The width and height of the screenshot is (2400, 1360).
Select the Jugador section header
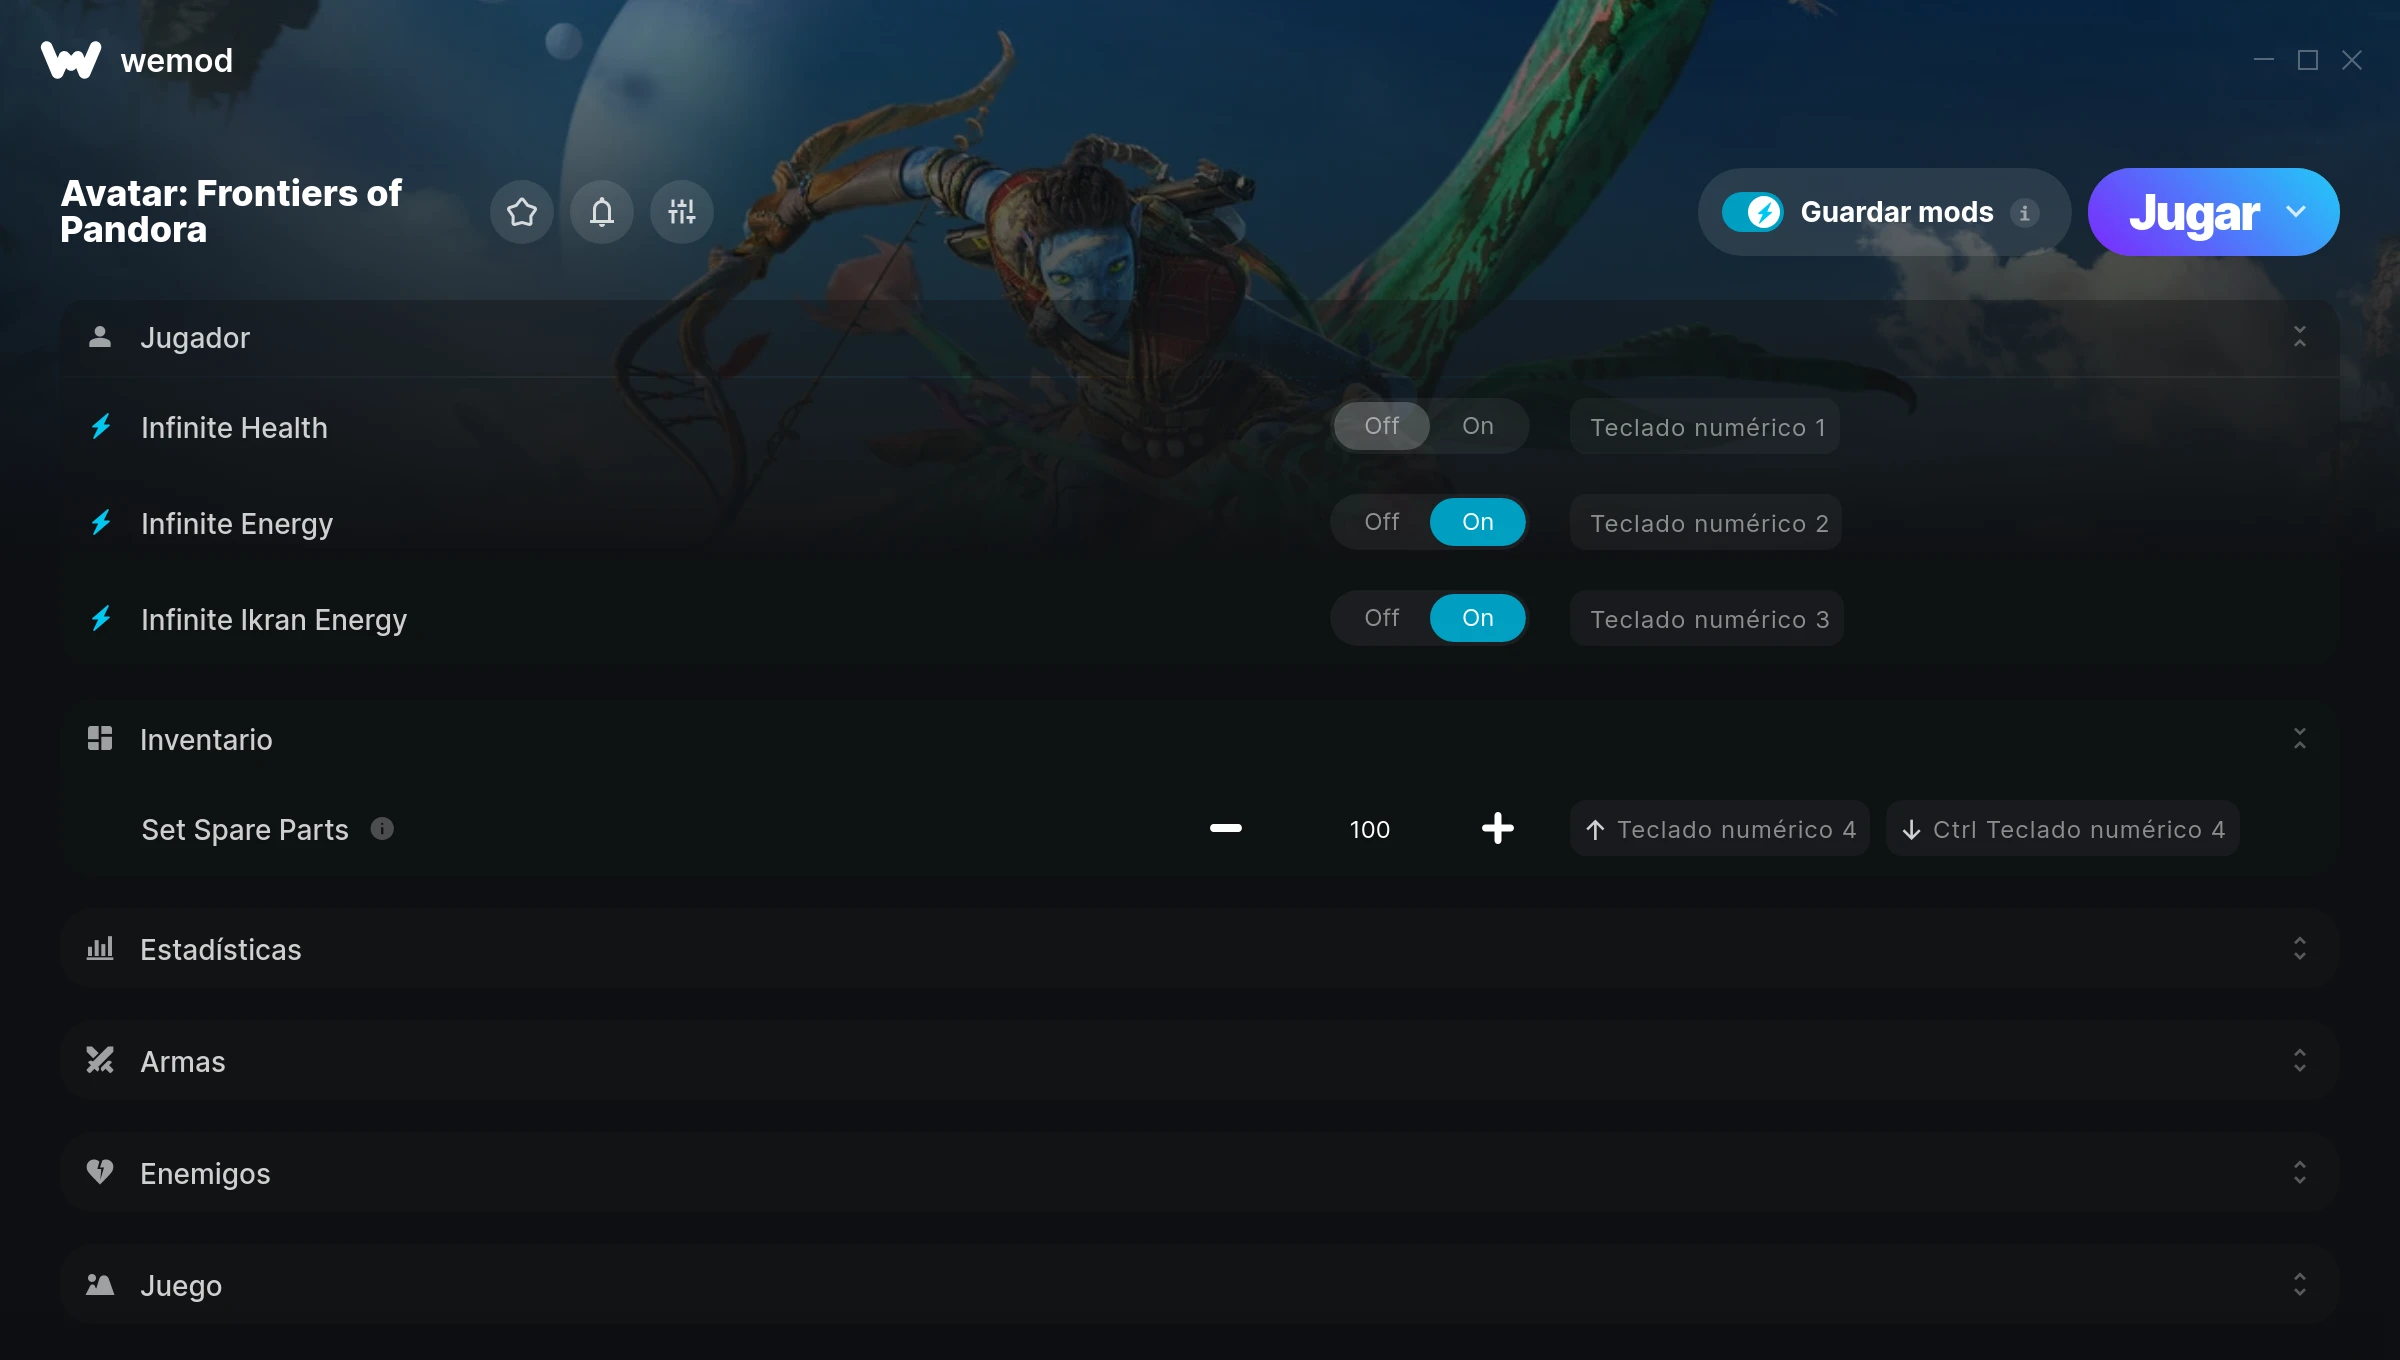point(1200,338)
